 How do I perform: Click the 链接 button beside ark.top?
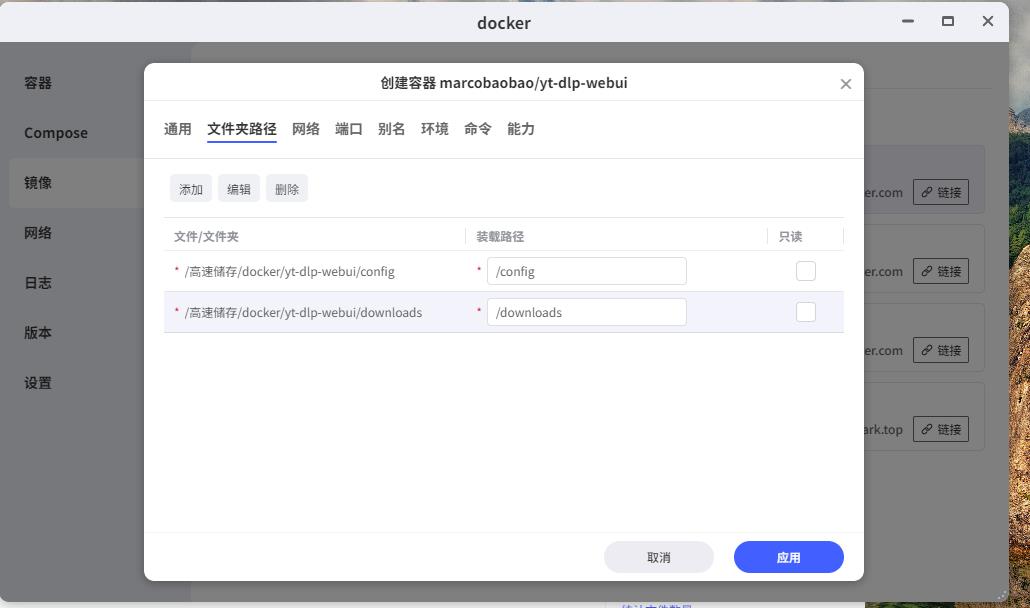(941, 429)
